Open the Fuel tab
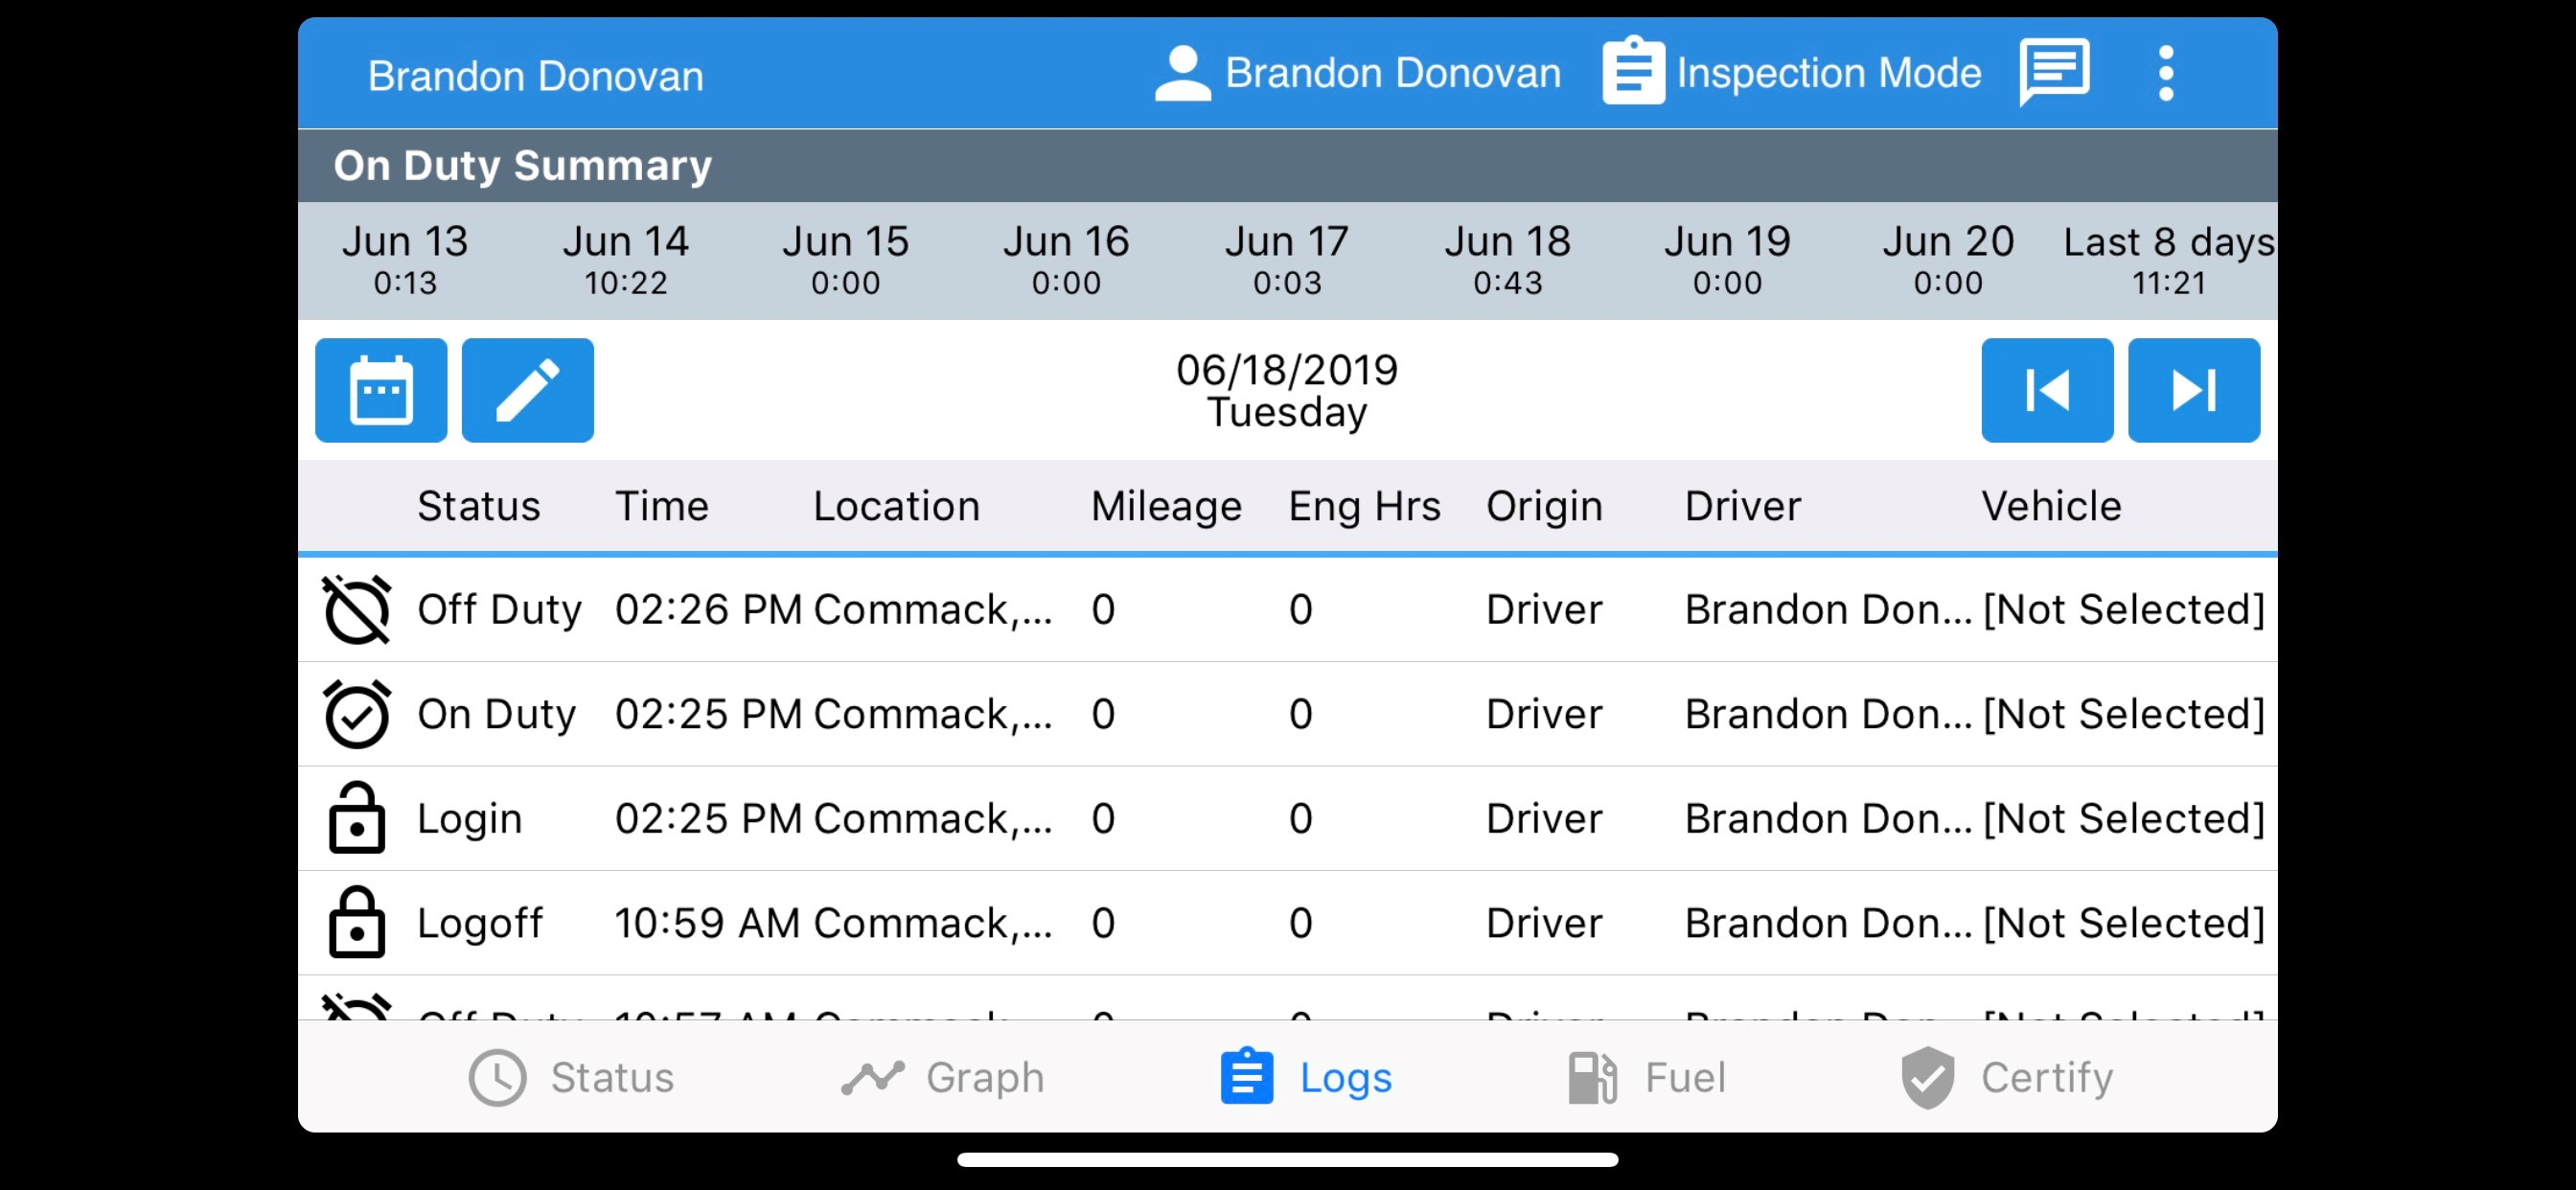The image size is (2576, 1190). (x=1647, y=1077)
